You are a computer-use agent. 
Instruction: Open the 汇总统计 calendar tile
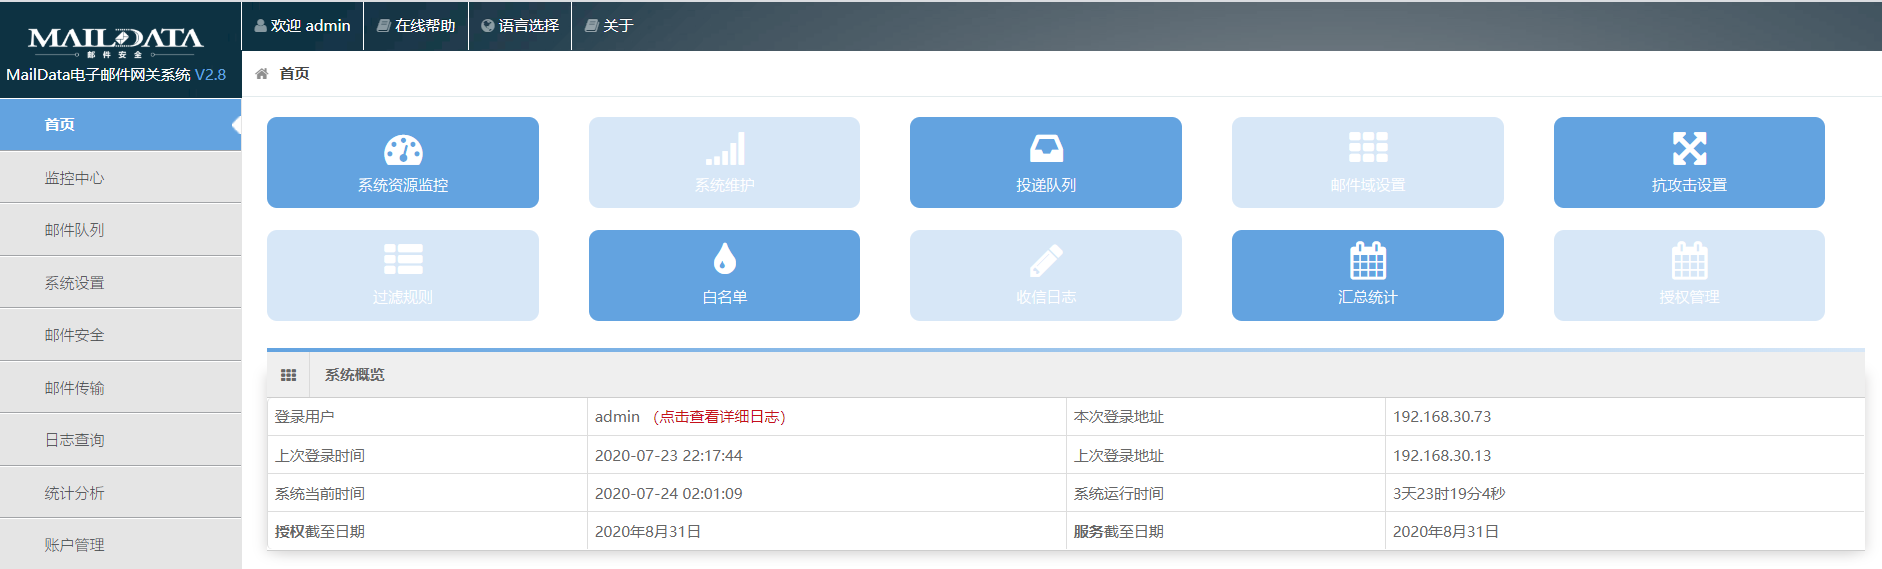[x=1368, y=275]
